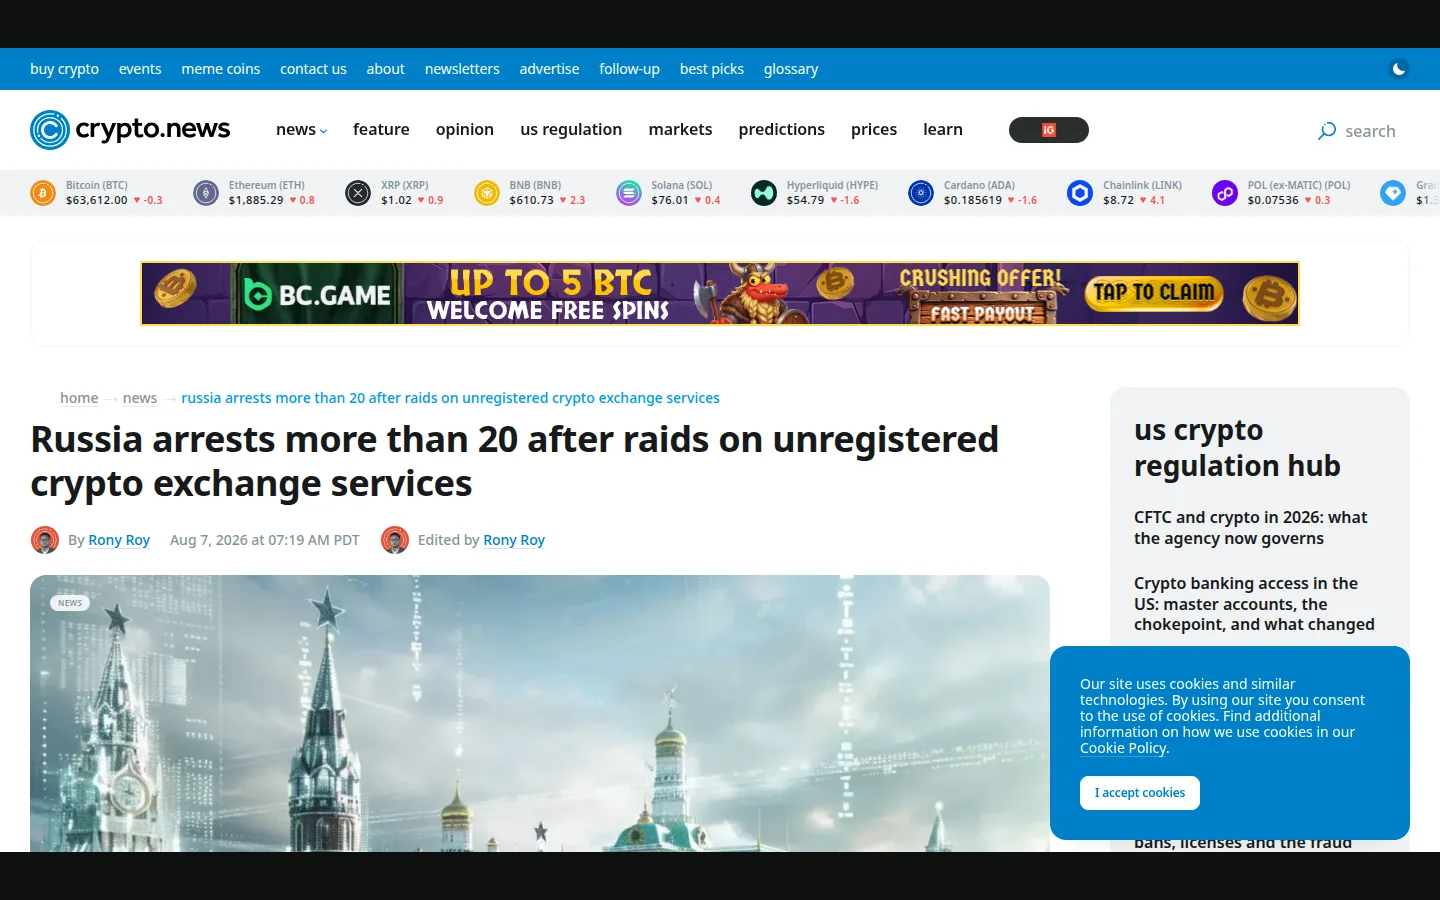1440x900 pixels.
Task: Toggle dark mode moon icon
Action: pyautogui.click(x=1399, y=69)
